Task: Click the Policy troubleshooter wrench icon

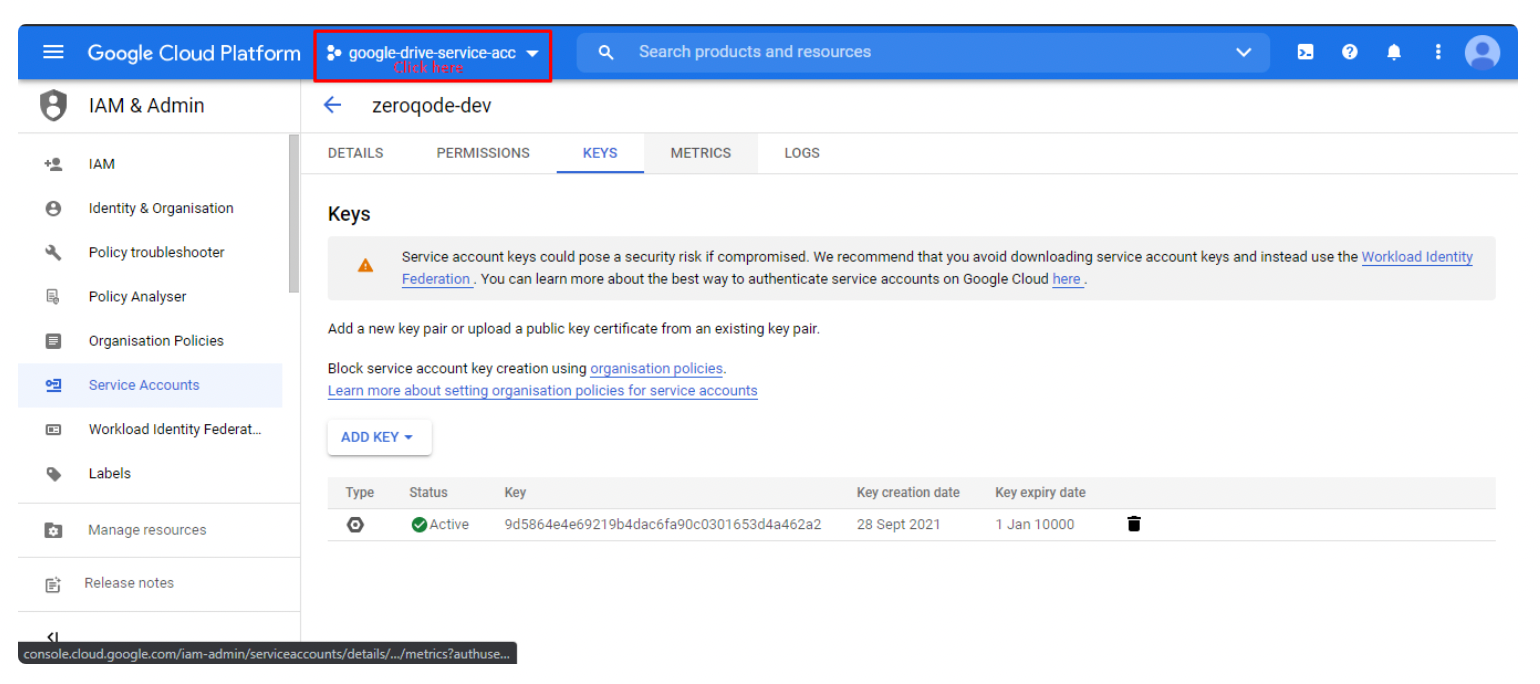Action: pyautogui.click(x=54, y=252)
